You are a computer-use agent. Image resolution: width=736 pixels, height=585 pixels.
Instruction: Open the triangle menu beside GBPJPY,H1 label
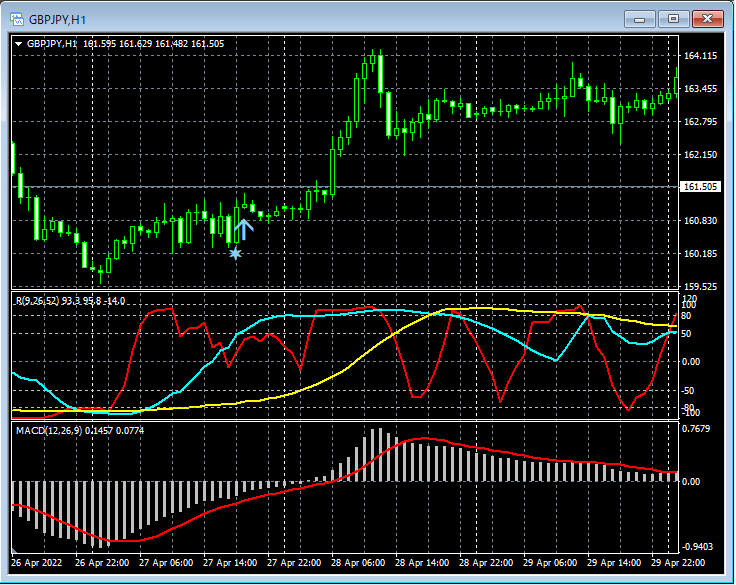19,43
